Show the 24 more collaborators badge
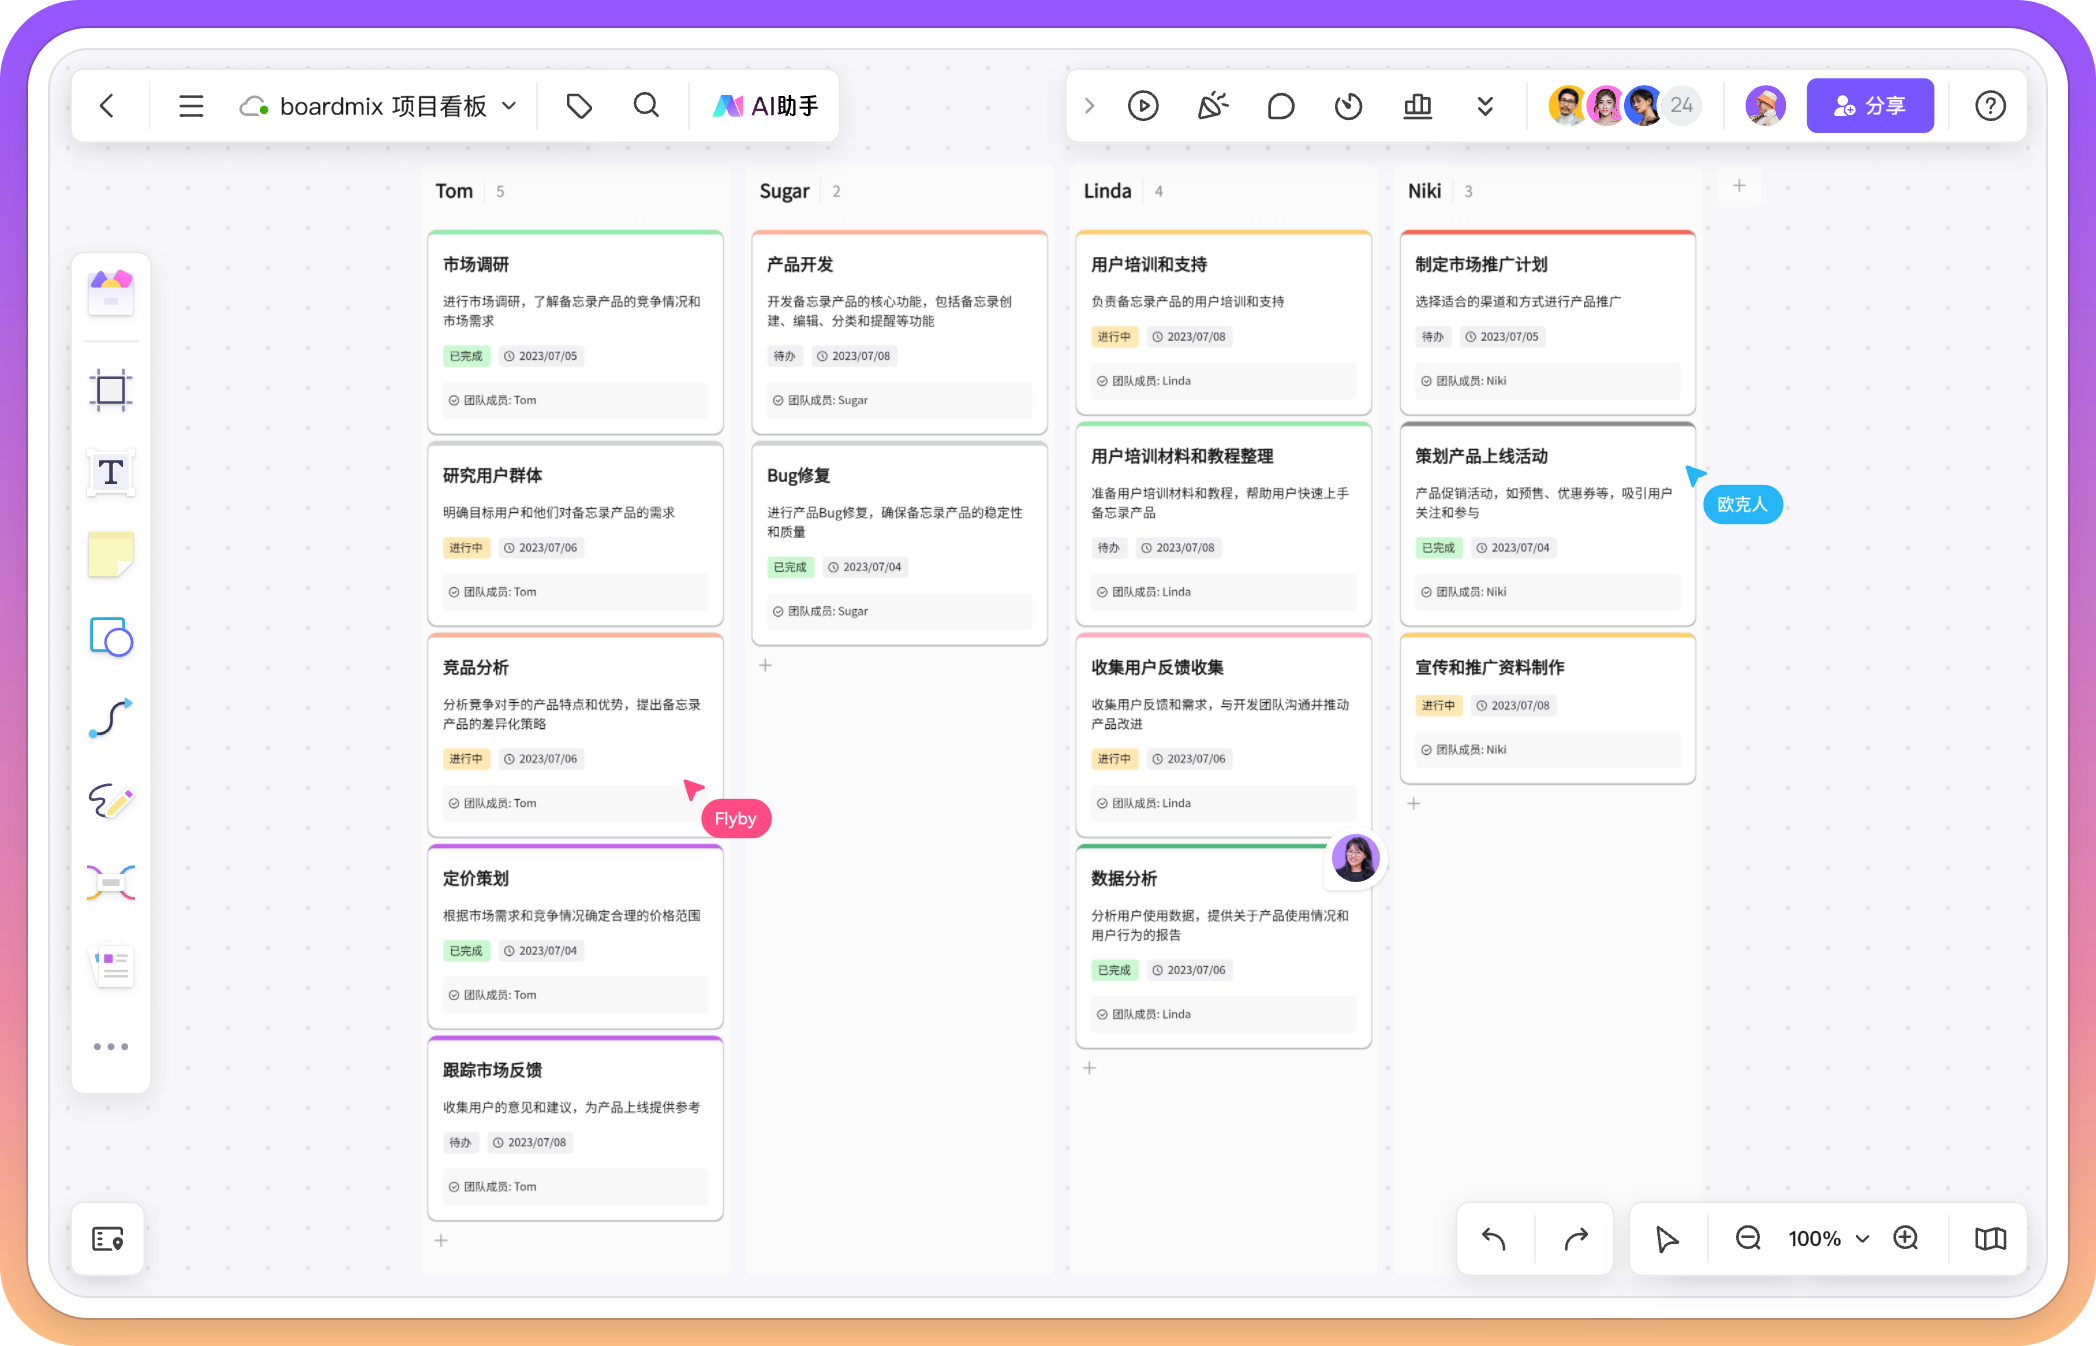2096x1346 pixels. coord(1682,105)
